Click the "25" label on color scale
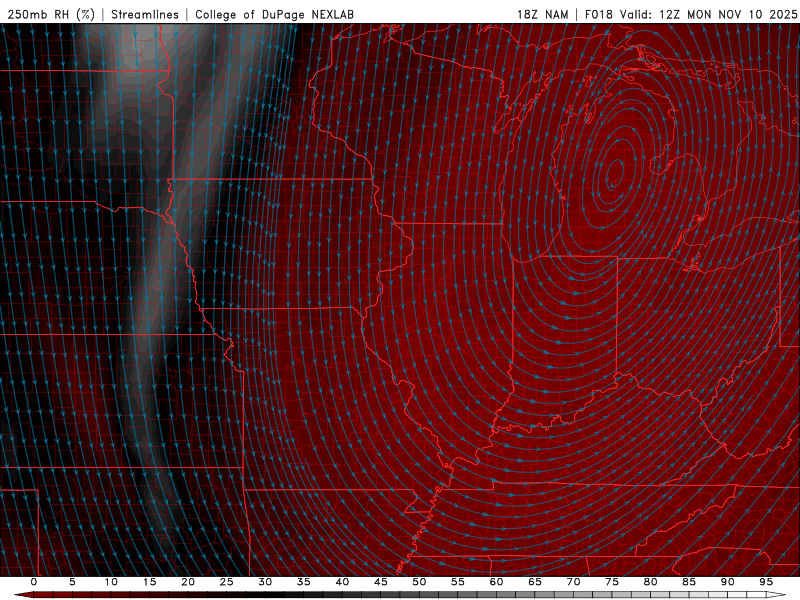This screenshot has width=800, height=600. tap(227, 582)
